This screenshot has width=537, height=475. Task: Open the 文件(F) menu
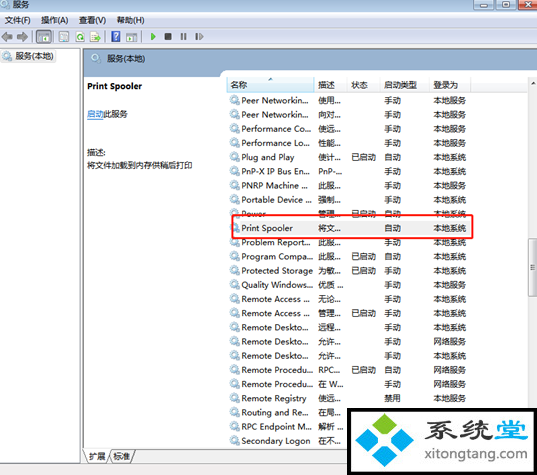[17, 20]
